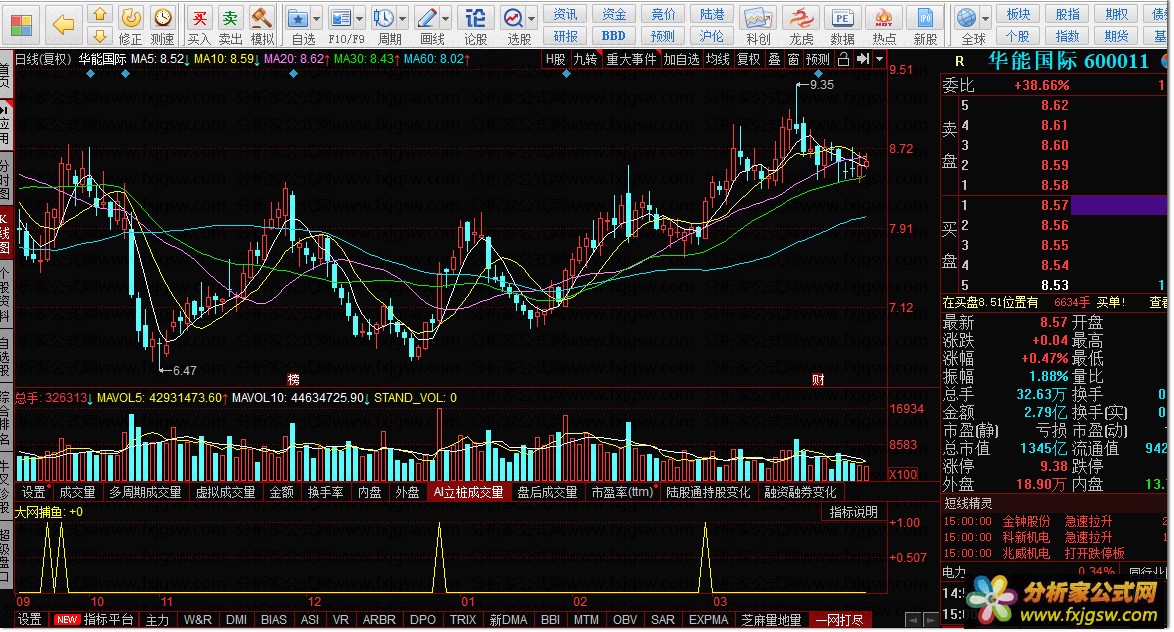The width and height of the screenshot is (1174, 632).
Task: Switch to the 成交量 volume tab
Action: click(x=77, y=492)
